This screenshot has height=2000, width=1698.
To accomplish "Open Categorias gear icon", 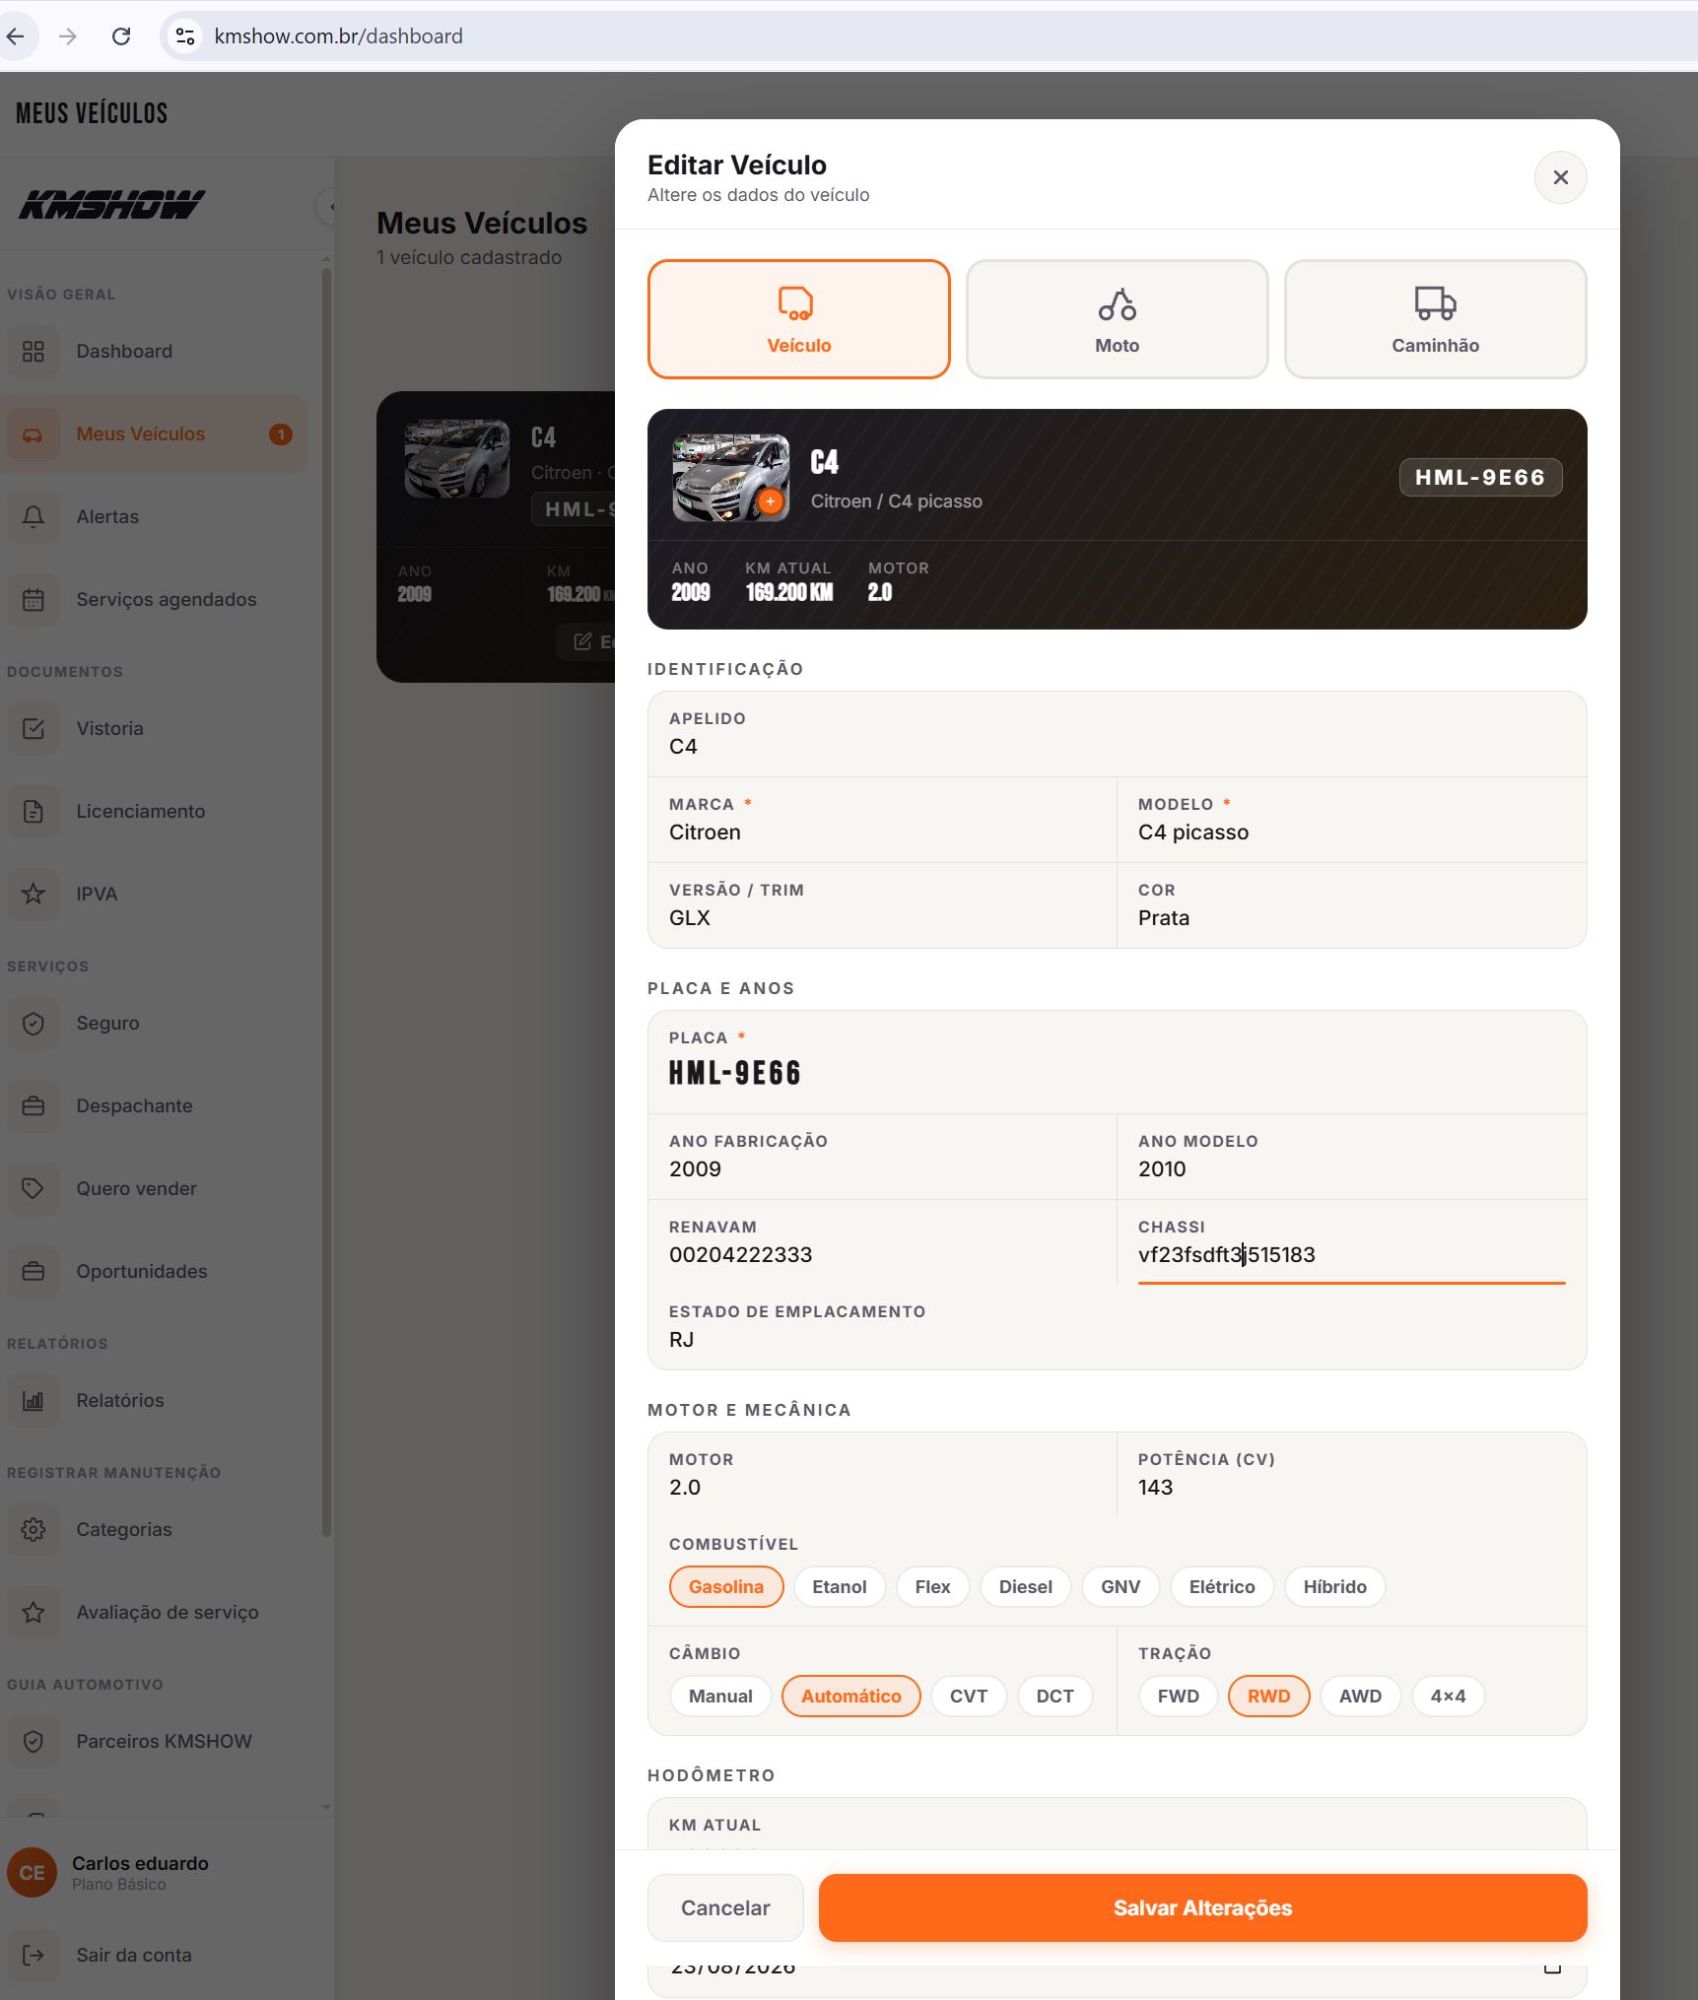I will tap(33, 1529).
